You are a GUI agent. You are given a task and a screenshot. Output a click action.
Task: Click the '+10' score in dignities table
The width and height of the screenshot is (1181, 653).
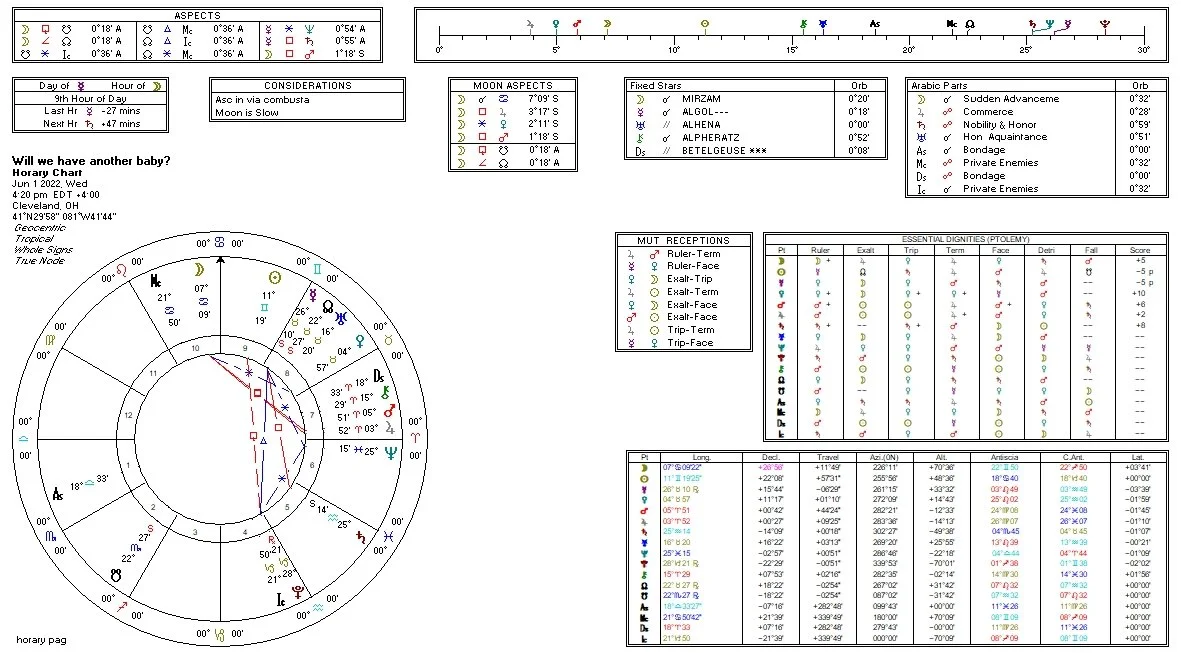(x=1140, y=294)
